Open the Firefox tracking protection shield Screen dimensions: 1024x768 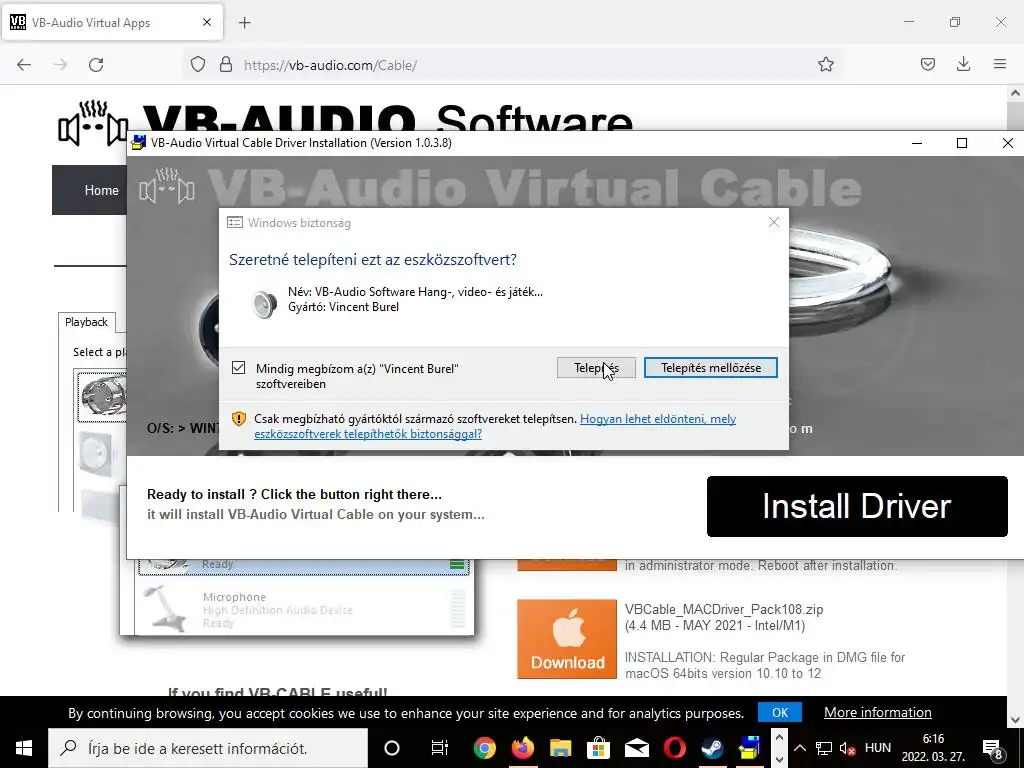tap(198, 64)
